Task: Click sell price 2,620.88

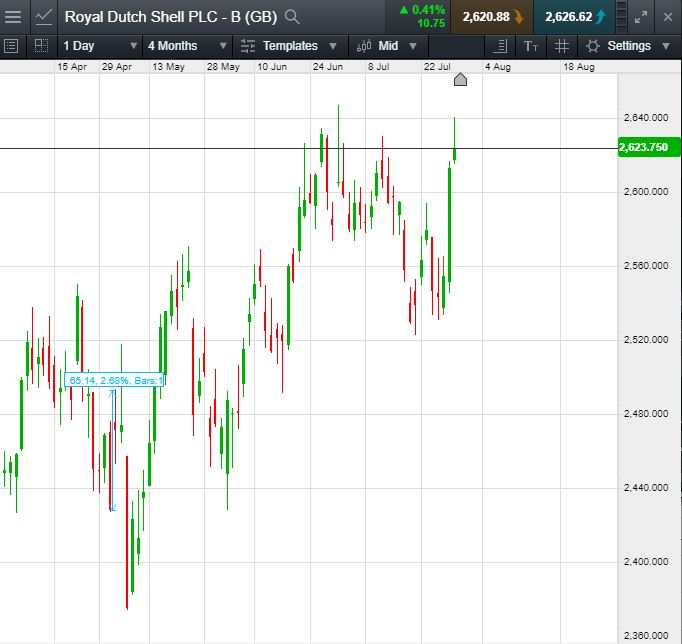Action: click(x=492, y=17)
